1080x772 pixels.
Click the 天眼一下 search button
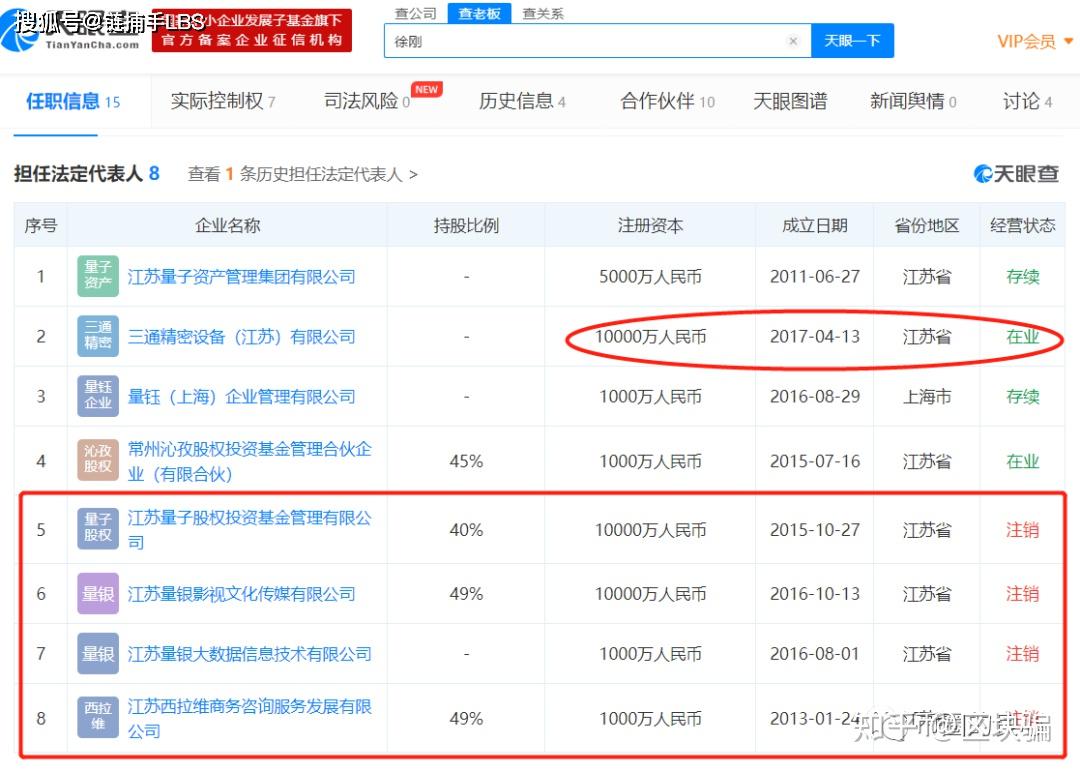click(x=852, y=41)
